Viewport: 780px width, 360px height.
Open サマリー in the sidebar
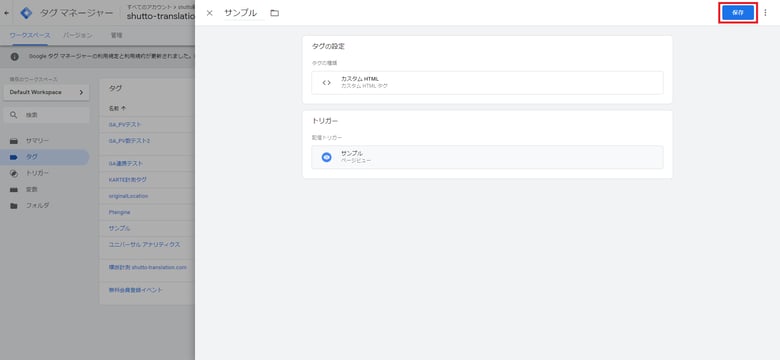coord(37,141)
